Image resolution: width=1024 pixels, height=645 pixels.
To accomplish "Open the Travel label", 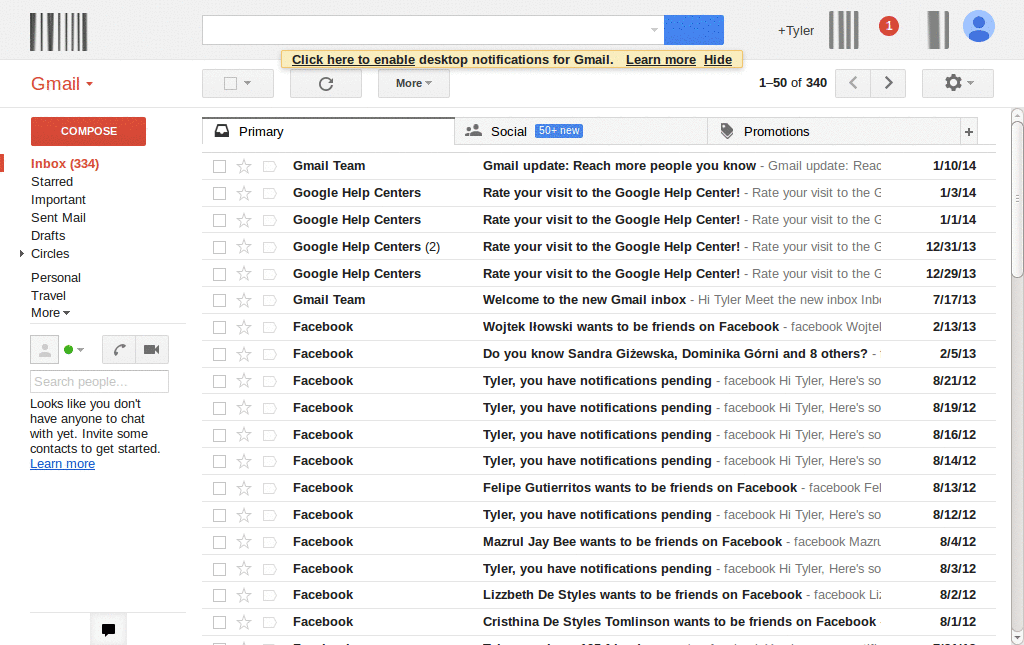I will (x=48, y=296).
